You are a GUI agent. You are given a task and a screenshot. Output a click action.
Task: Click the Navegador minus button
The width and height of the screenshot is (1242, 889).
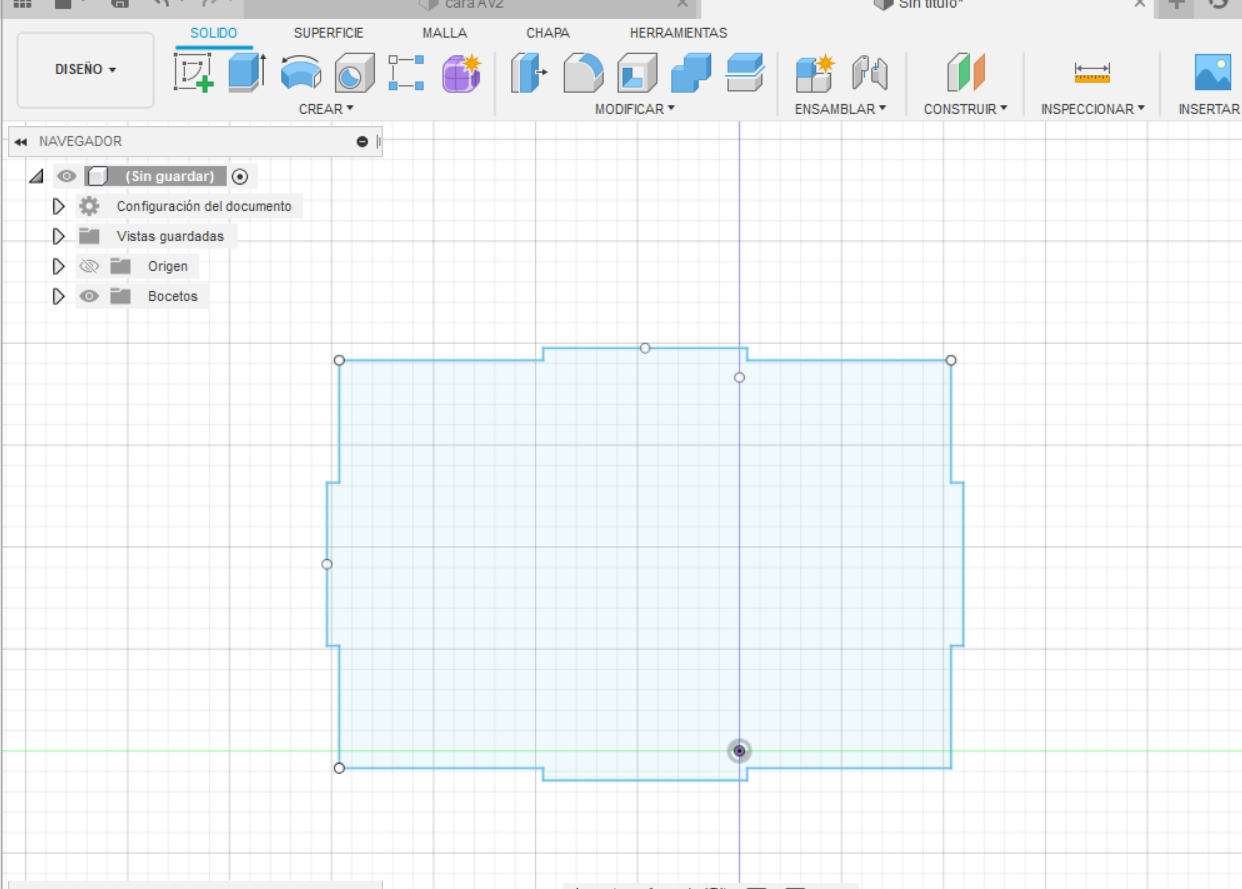(x=362, y=142)
